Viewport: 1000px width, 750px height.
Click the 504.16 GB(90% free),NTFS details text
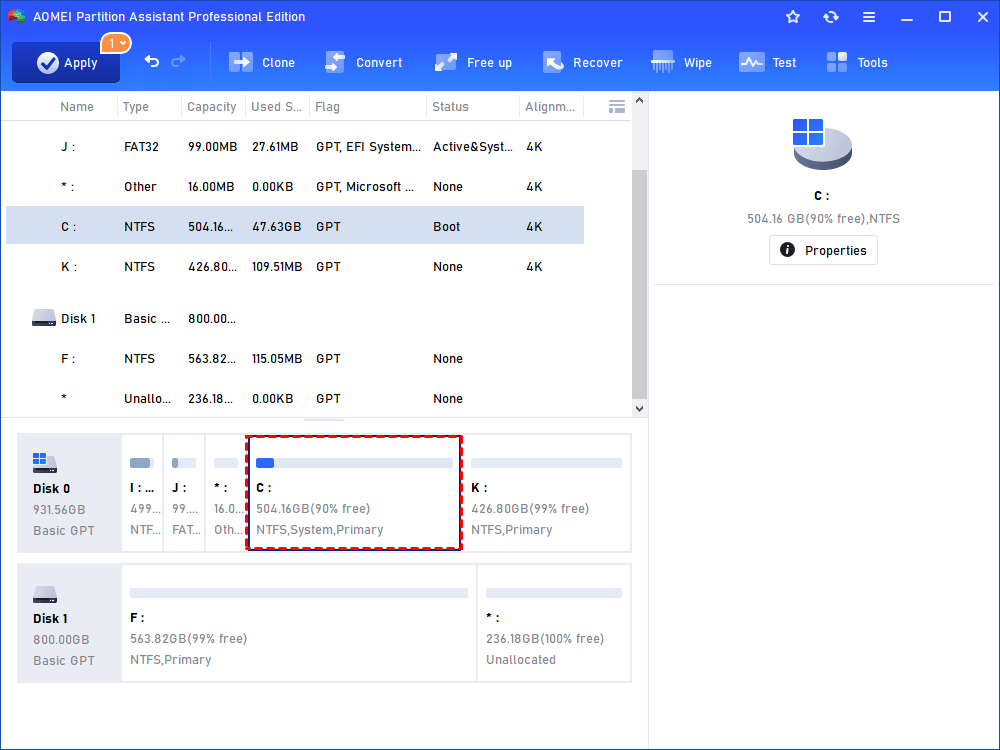823,219
